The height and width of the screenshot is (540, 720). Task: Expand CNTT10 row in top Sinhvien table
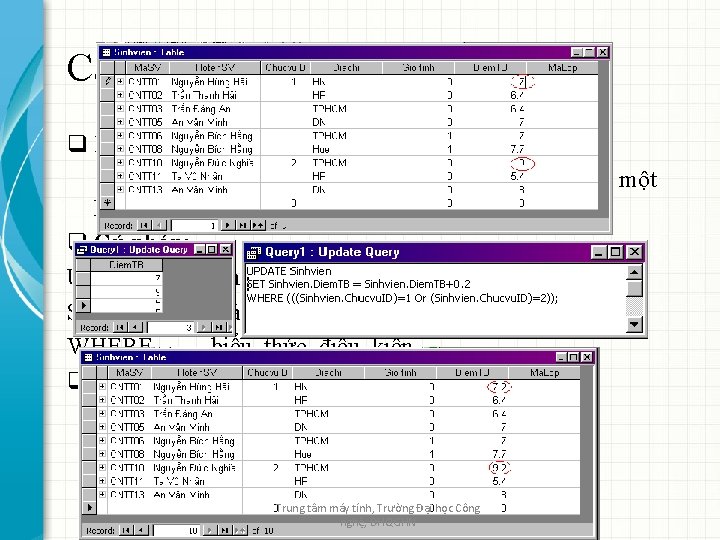click(x=120, y=162)
